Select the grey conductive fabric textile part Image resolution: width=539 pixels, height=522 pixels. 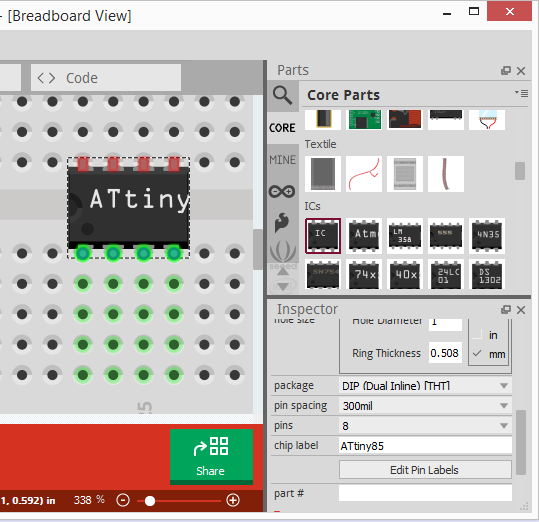pyautogui.click(x=323, y=174)
